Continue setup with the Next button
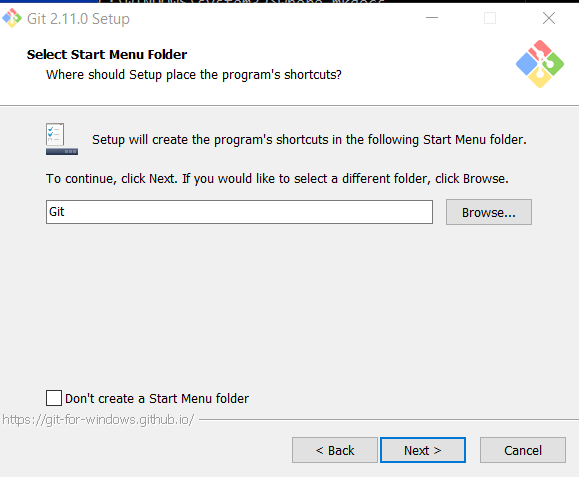Image resolution: width=579 pixels, height=477 pixels. click(x=423, y=450)
